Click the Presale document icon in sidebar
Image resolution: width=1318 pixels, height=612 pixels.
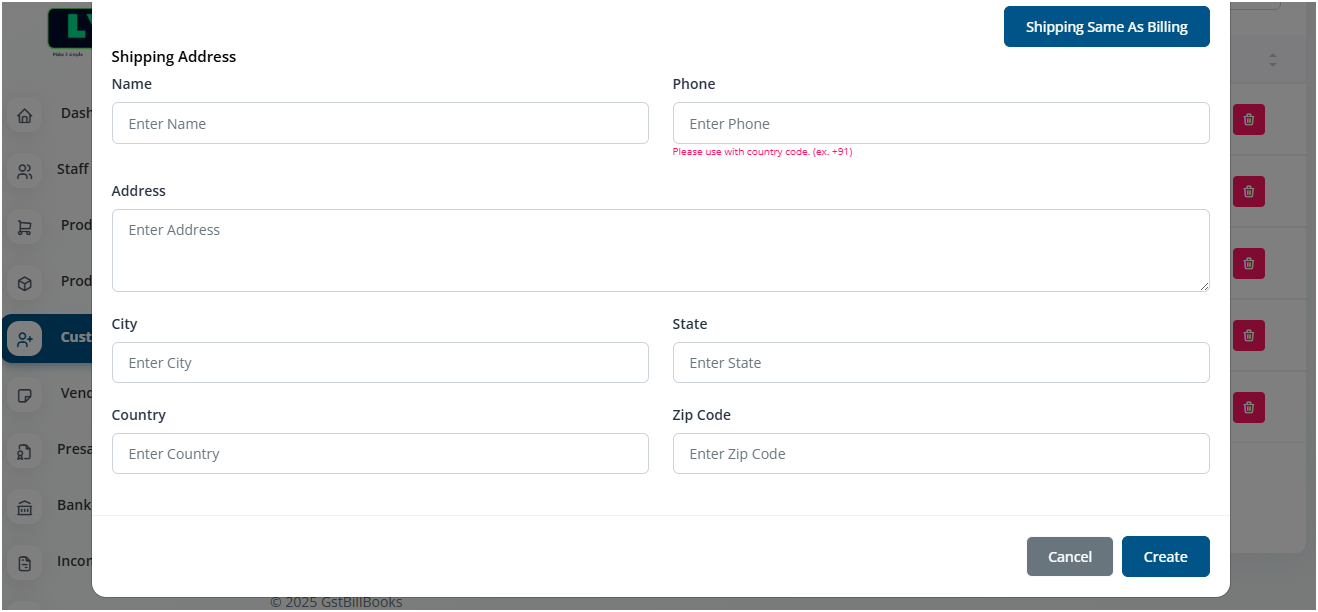25,452
